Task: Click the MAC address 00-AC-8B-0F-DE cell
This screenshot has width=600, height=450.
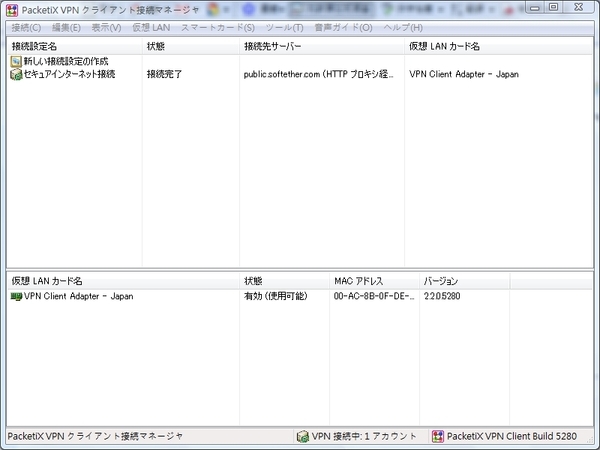Action: (374, 296)
